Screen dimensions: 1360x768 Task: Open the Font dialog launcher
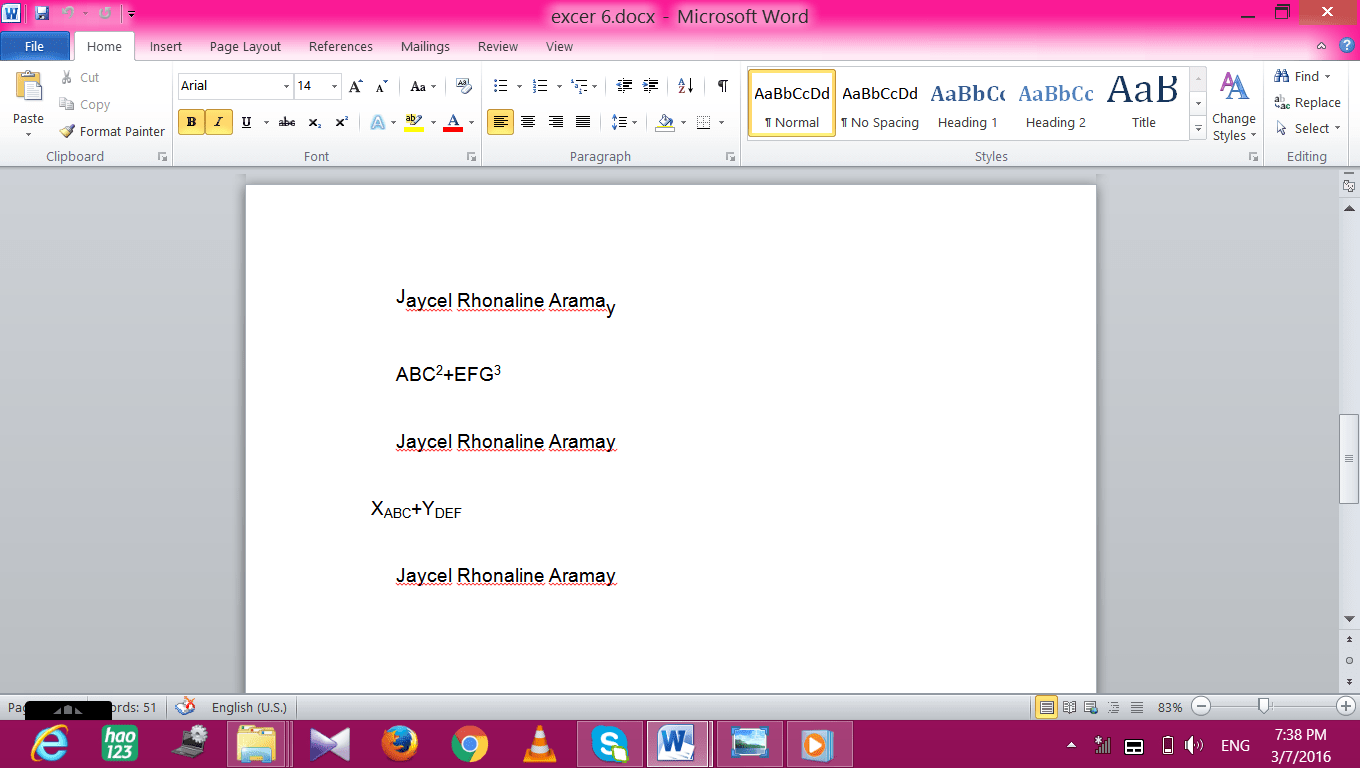471,157
